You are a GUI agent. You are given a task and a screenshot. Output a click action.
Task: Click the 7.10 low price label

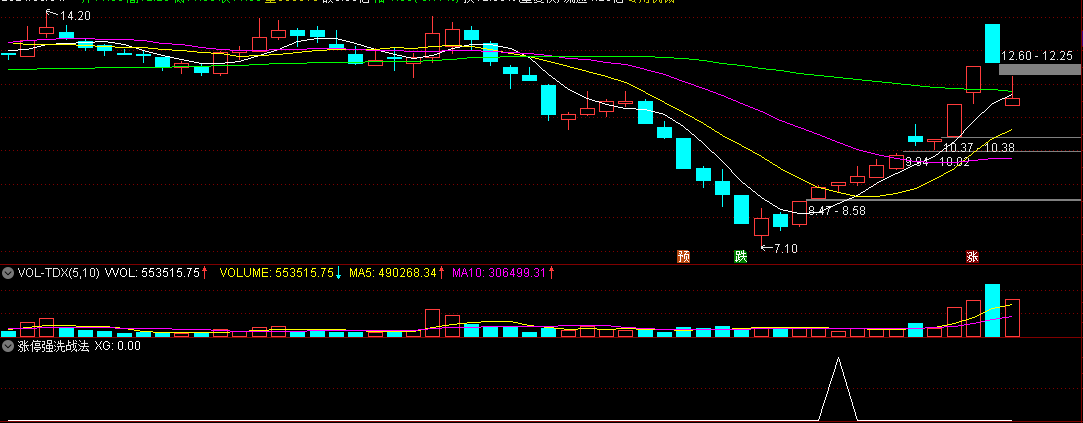coord(786,249)
